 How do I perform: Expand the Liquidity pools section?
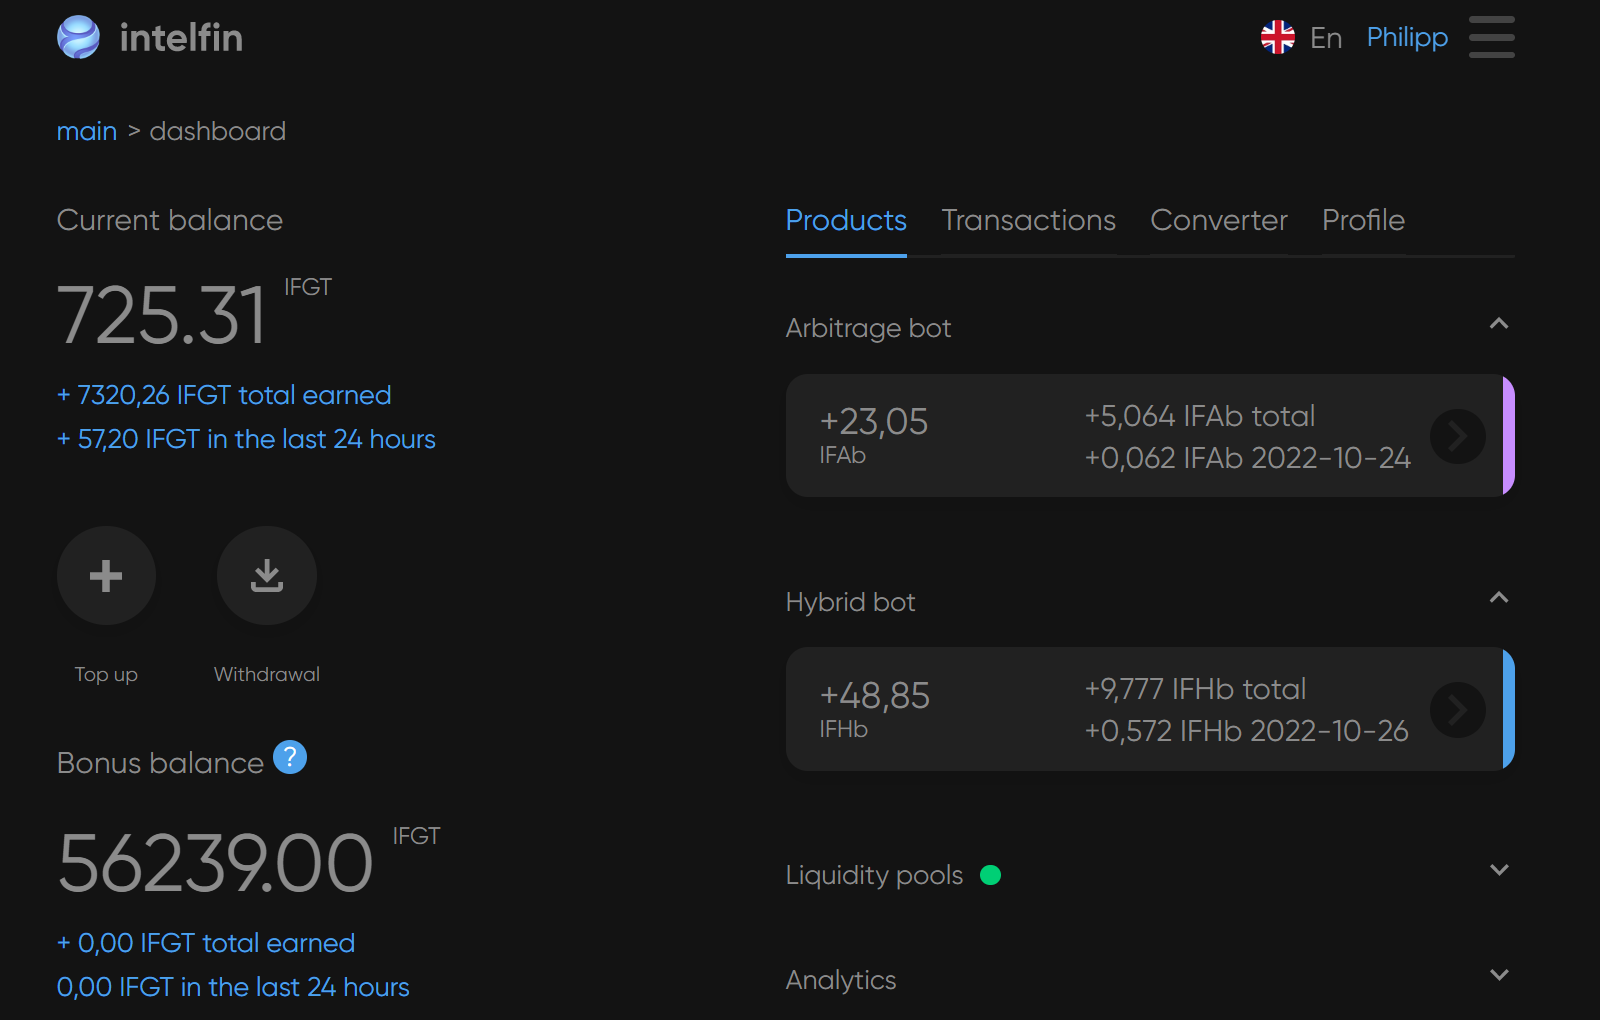1498,870
